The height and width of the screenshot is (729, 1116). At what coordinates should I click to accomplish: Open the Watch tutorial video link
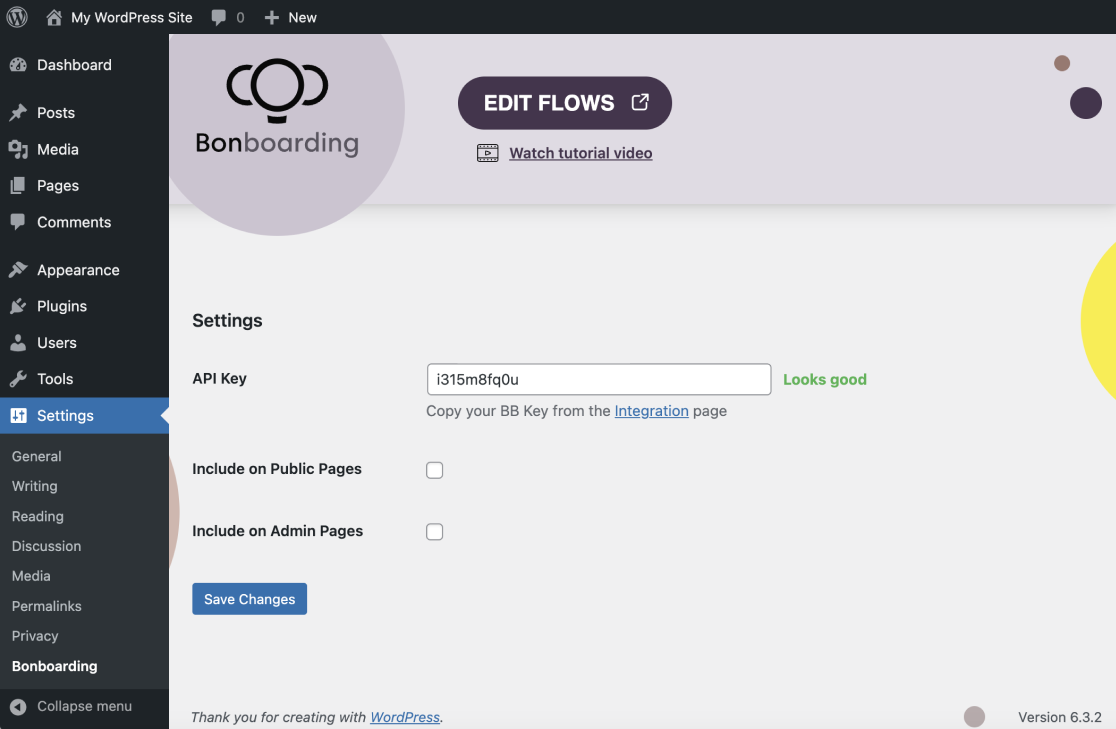pyautogui.click(x=580, y=153)
